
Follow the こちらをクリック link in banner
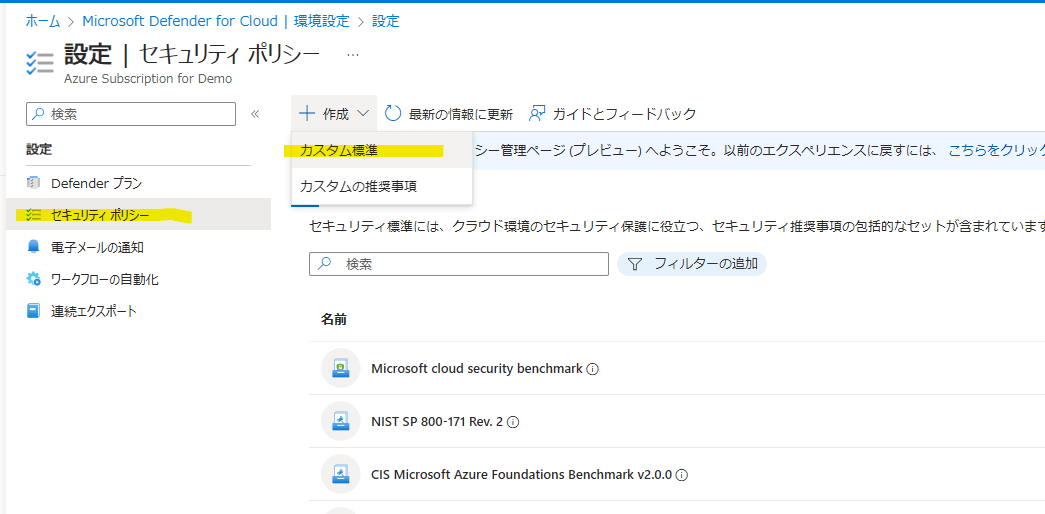[996, 151]
